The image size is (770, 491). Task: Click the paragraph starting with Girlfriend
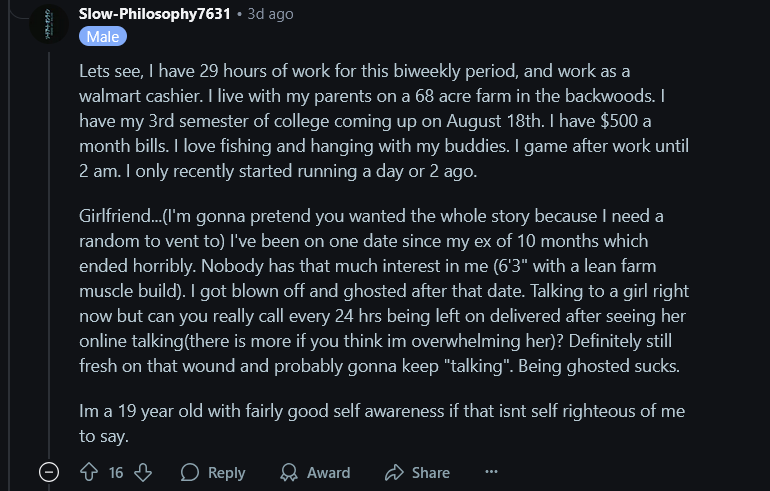pos(384,291)
